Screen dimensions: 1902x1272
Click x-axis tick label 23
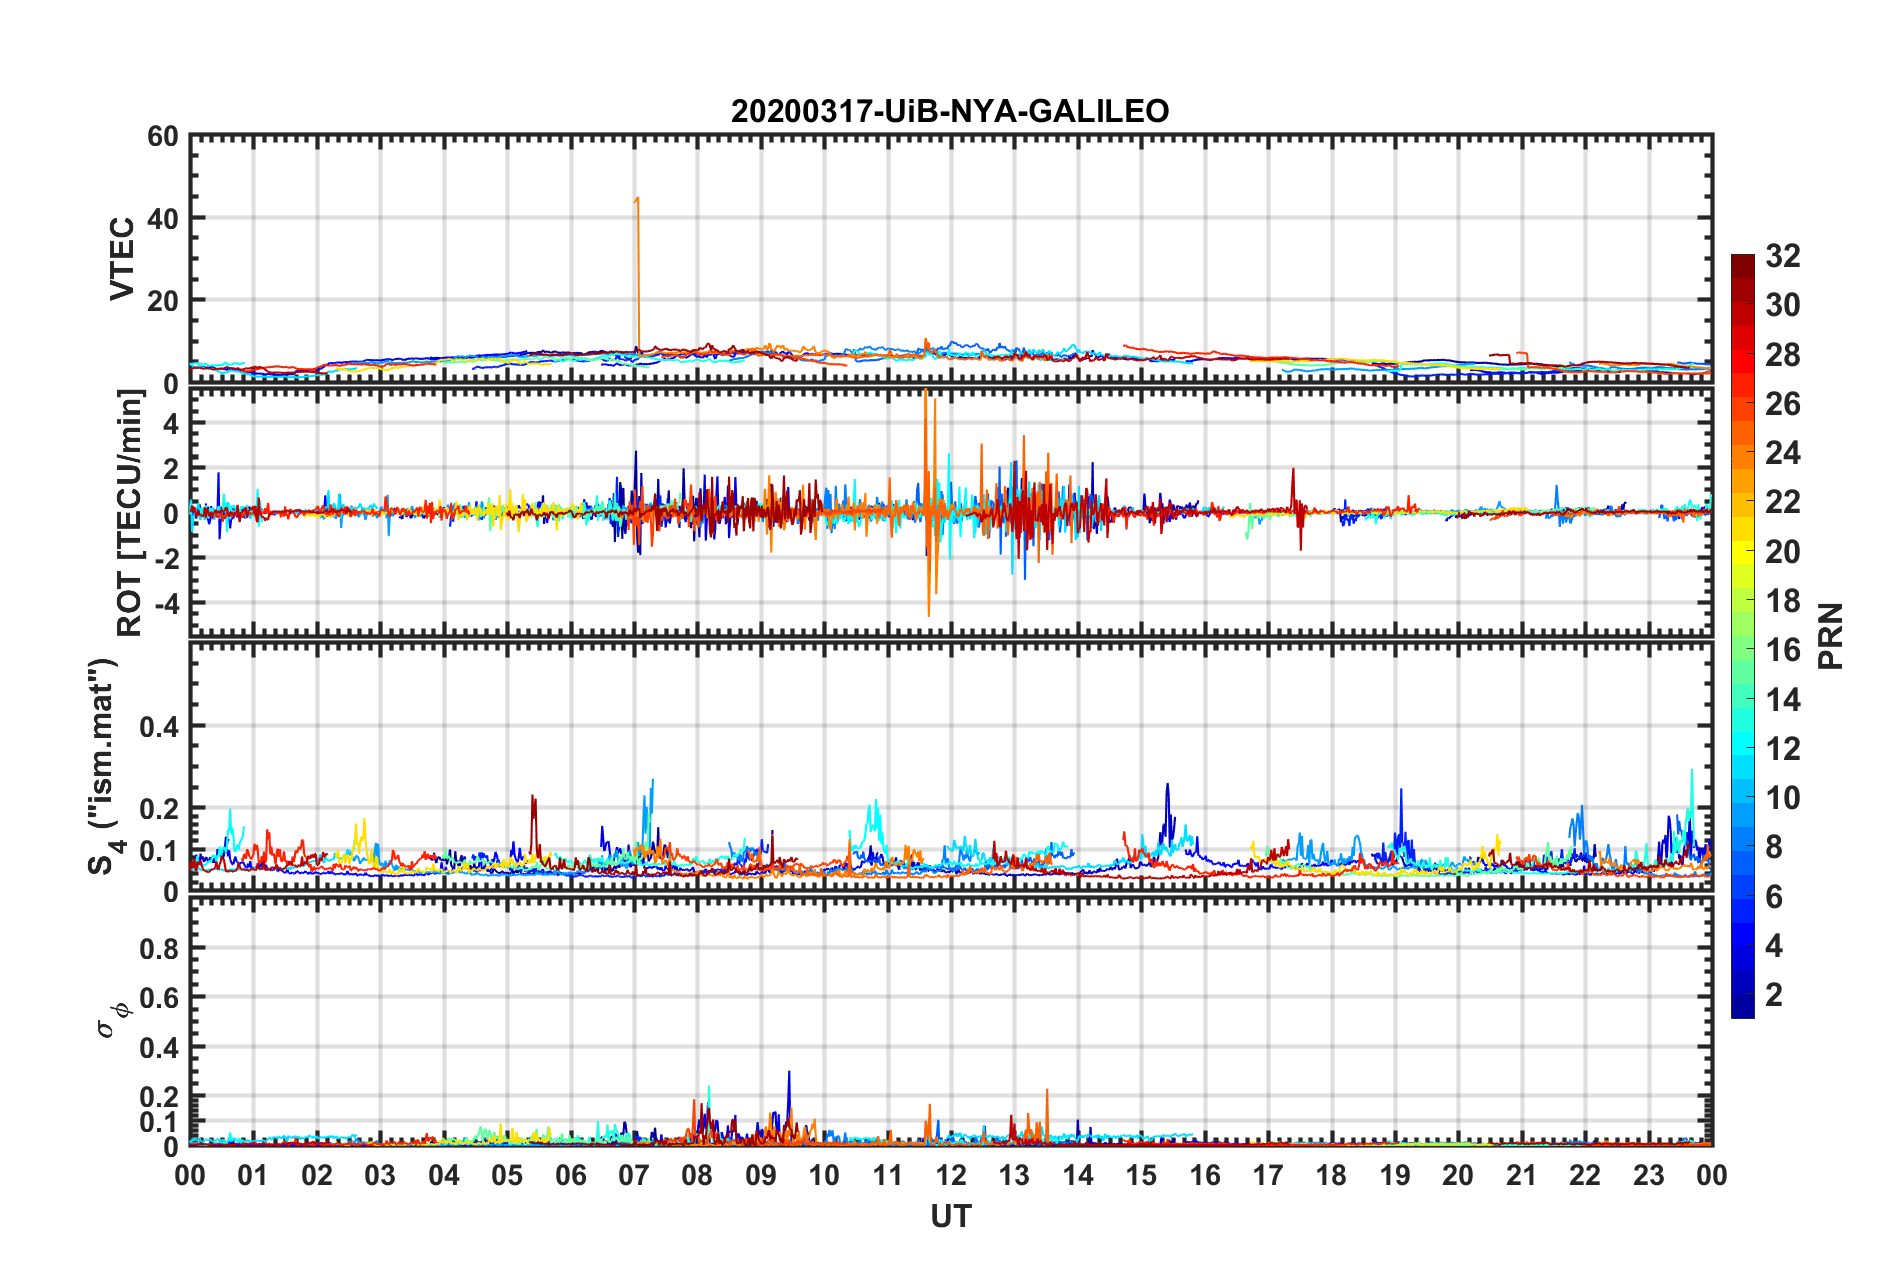(x=1648, y=1175)
